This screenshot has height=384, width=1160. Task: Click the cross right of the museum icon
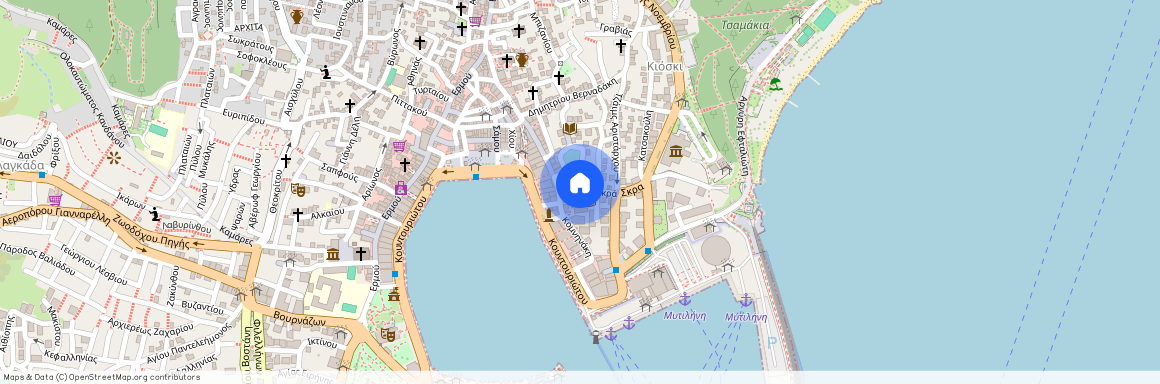360,254
